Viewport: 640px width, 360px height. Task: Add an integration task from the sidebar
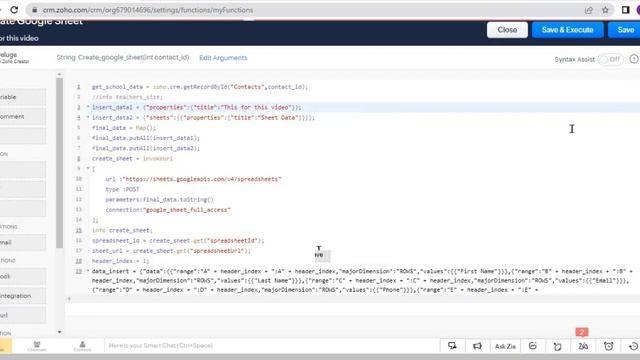[x=22, y=296]
